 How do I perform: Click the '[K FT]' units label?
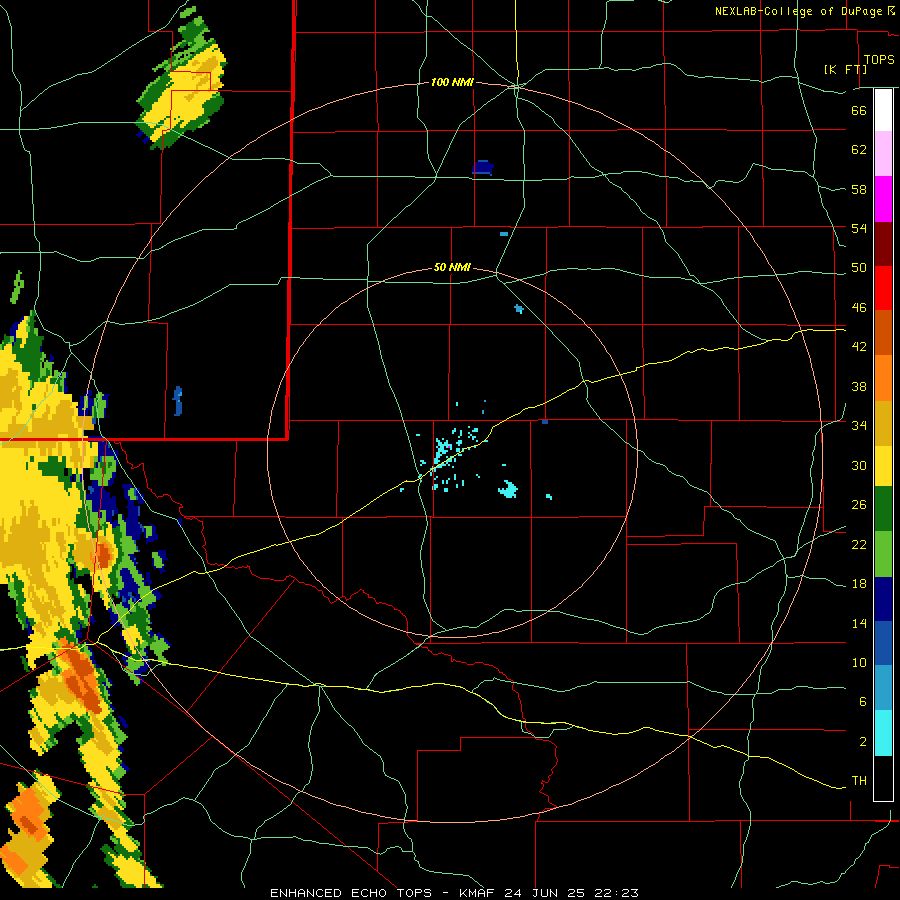pos(845,69)
